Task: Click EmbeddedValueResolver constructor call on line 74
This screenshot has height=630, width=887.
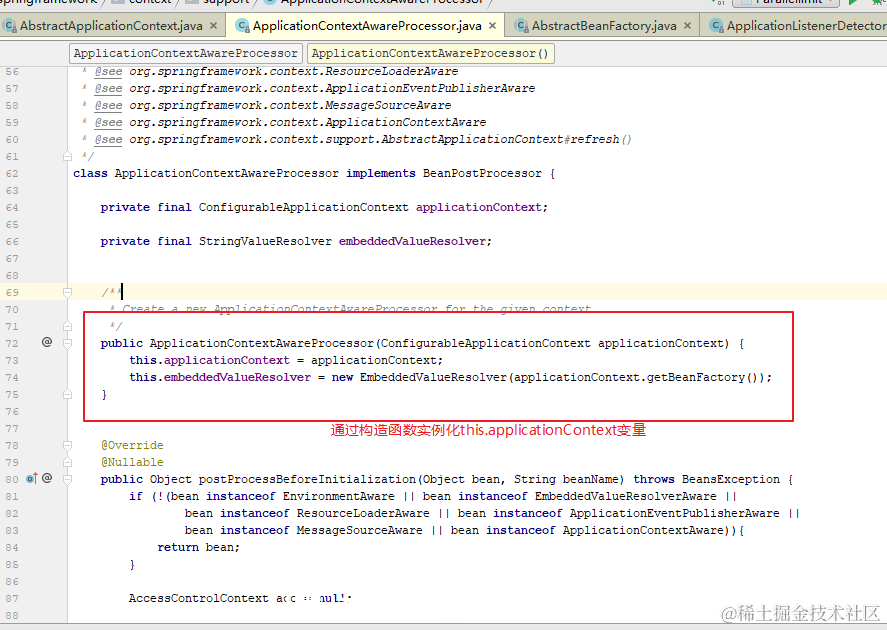Action: click(433, 377)
